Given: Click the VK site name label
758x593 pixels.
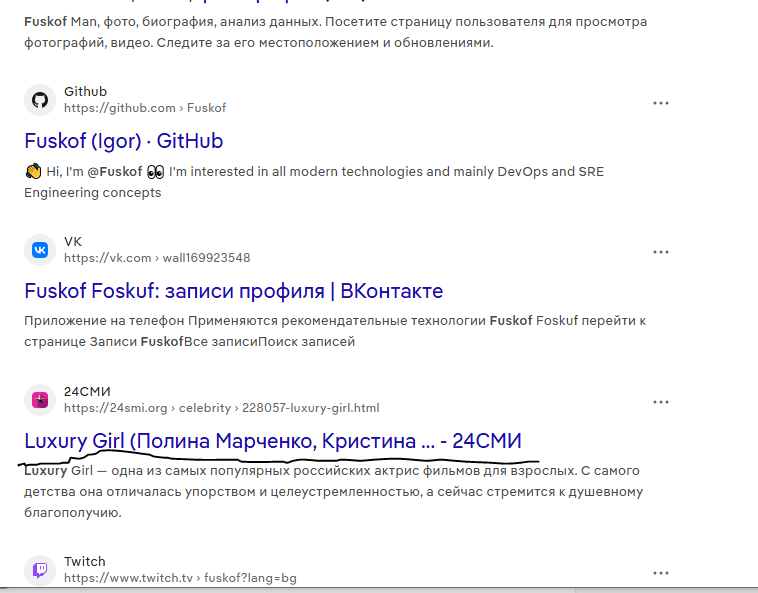Looking at the screenshot, I should click(x=73, y=242).
